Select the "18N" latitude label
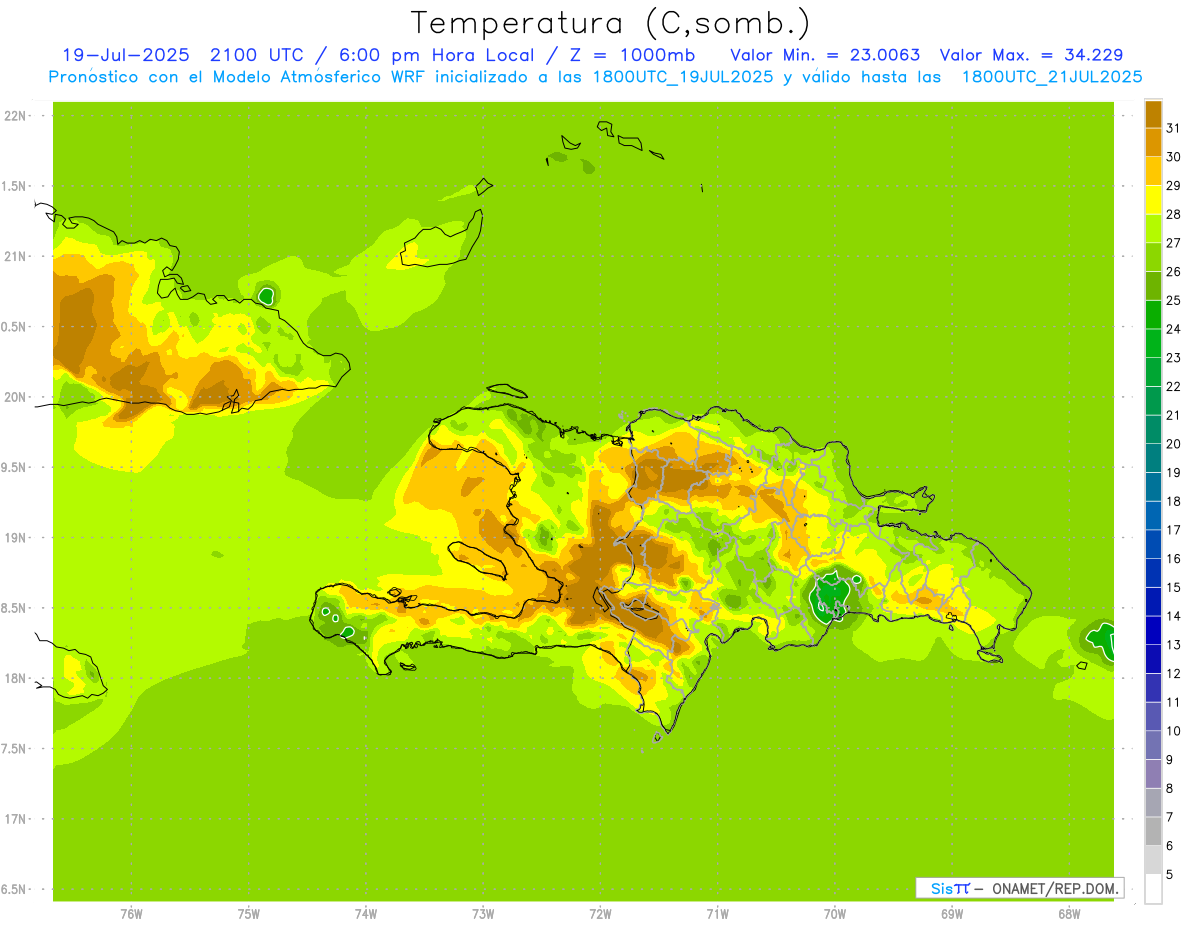Image resolution: width=1200 pixels, height=927 pixels. coord(16,678)
